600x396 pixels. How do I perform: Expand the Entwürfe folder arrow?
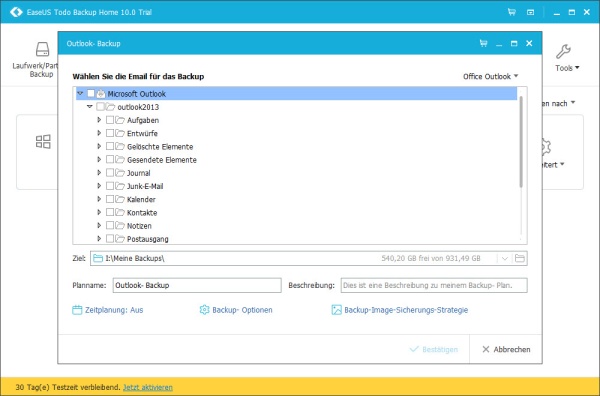click(x=99, y=133)
